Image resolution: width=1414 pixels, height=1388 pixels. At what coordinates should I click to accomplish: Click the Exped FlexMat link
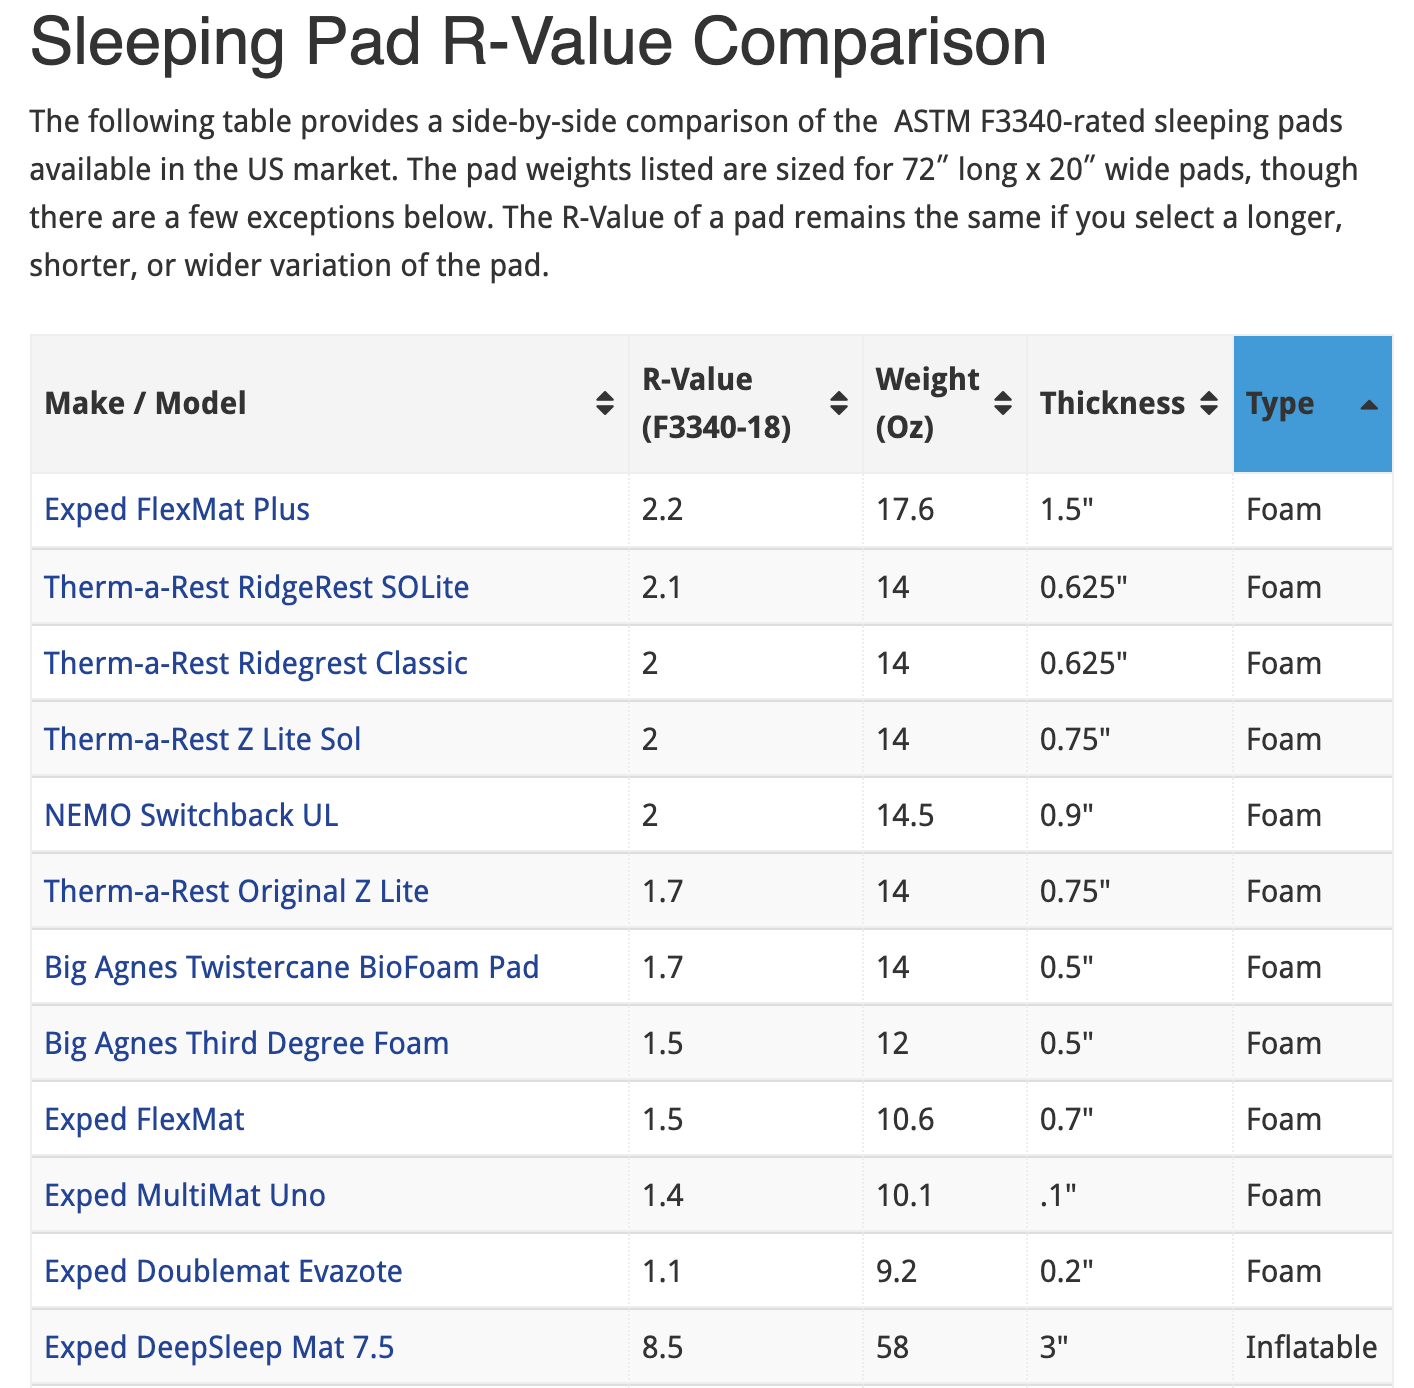click(x=144, y=1119)
